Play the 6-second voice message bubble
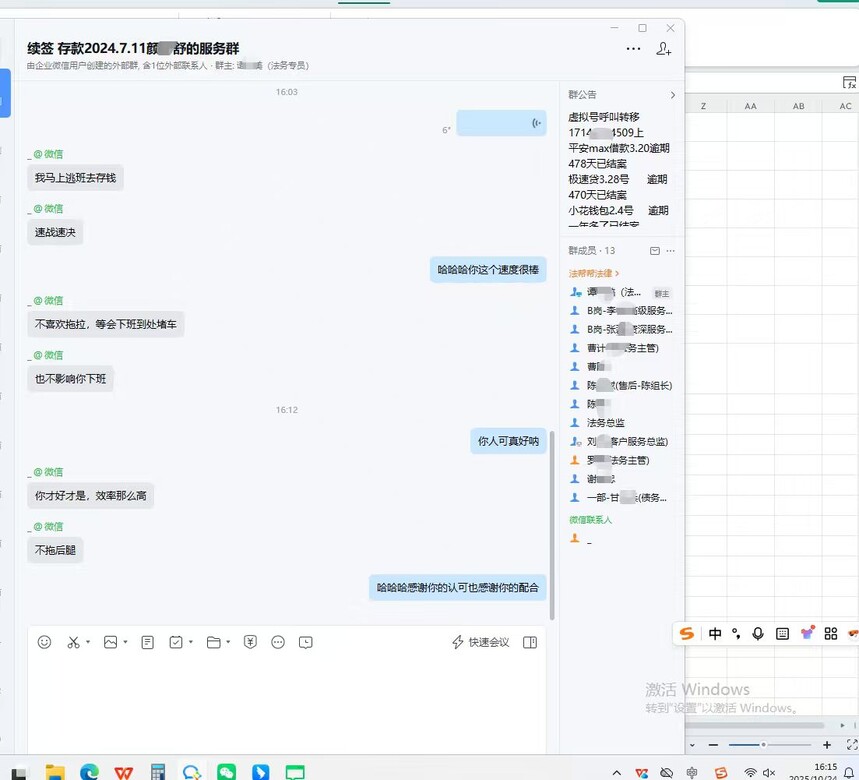 pos(501,123)
